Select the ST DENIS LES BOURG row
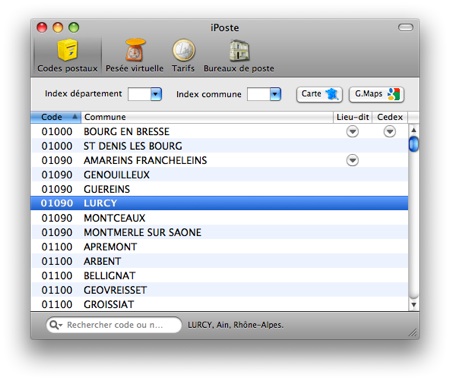 tap(219, 146)
